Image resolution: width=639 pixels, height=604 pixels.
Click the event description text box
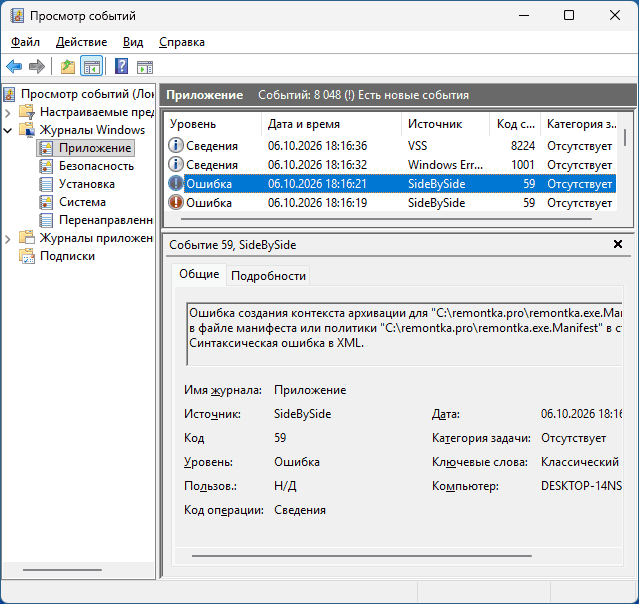pos(404,334)
